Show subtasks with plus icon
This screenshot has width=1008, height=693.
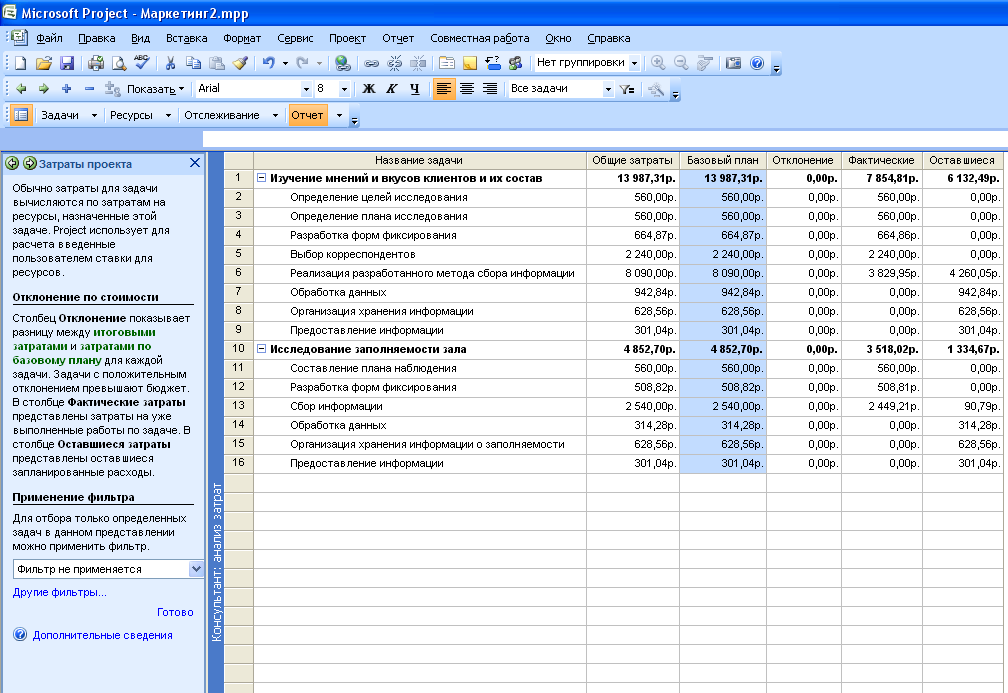pyautogui.click(x=66, y=89)
